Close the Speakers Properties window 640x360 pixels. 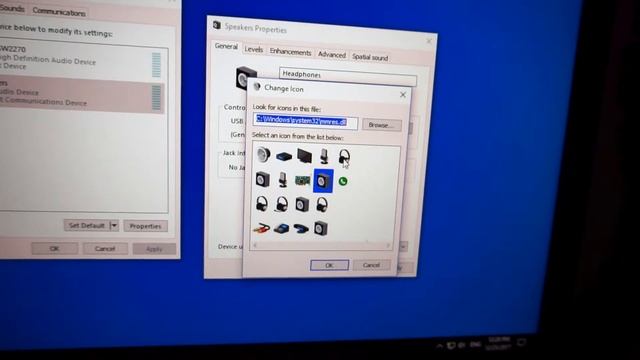tap(429, 41)
